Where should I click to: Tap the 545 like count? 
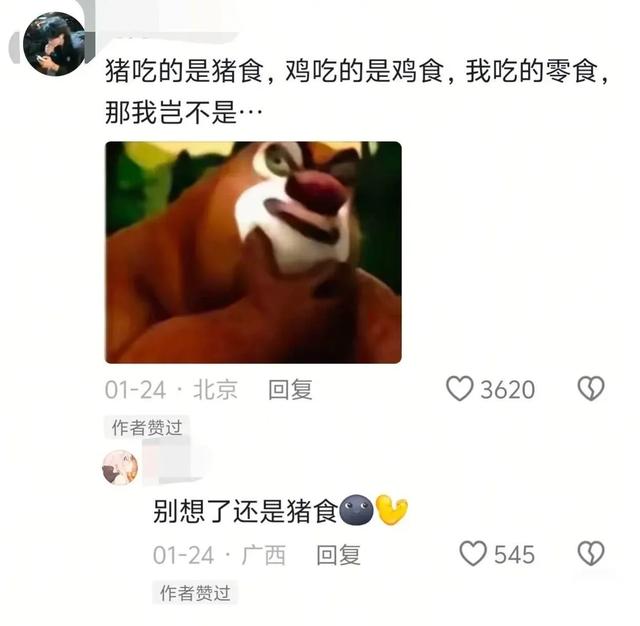coord(514,555)
